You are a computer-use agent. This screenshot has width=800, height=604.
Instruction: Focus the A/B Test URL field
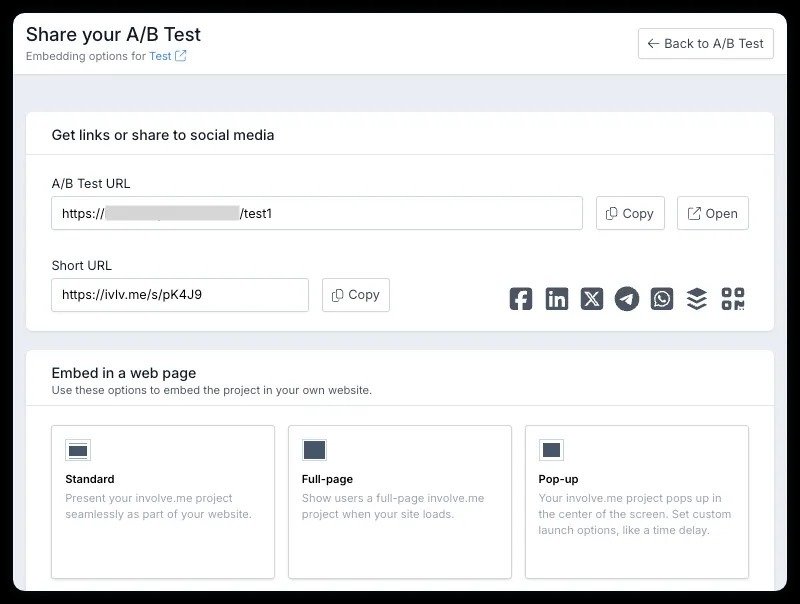pyautogui.click(x=317, y=213)
